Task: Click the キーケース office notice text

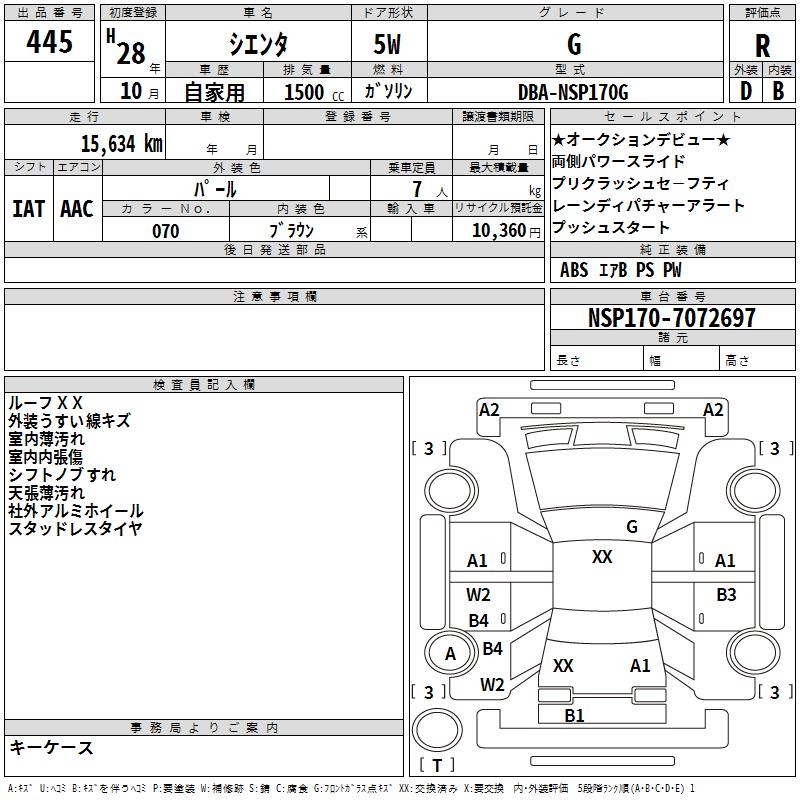Action: [x=51, y=747]
